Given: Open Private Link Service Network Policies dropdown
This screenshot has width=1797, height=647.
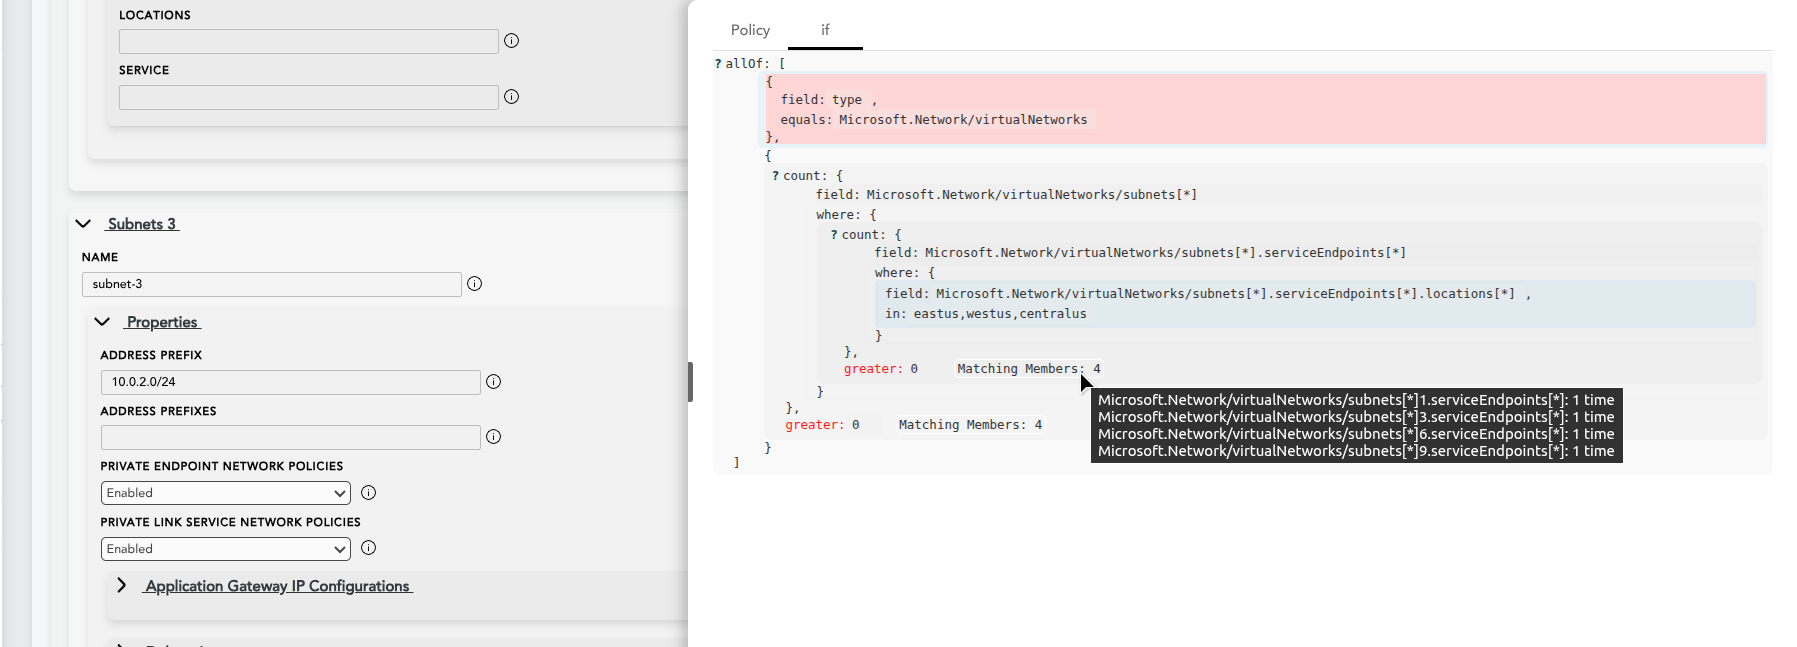Looking at the screenshot, I should coord(225,549).
